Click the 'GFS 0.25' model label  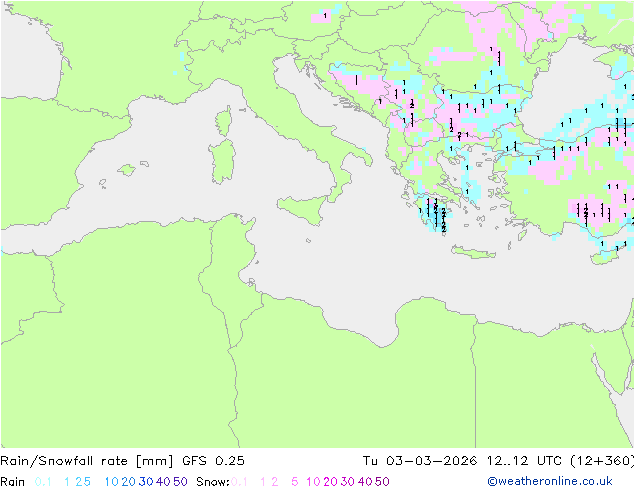tap(213, 461)
